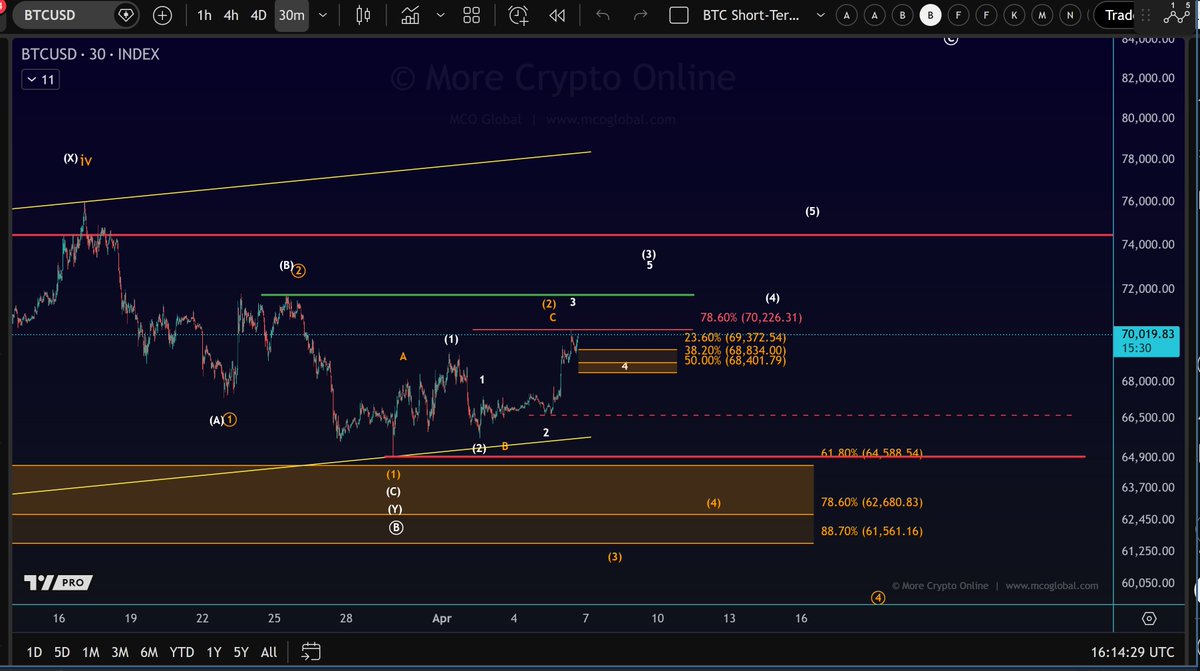
Task: Expand the collapsed 11 indicators legend
Action: [x=42, y=80]
